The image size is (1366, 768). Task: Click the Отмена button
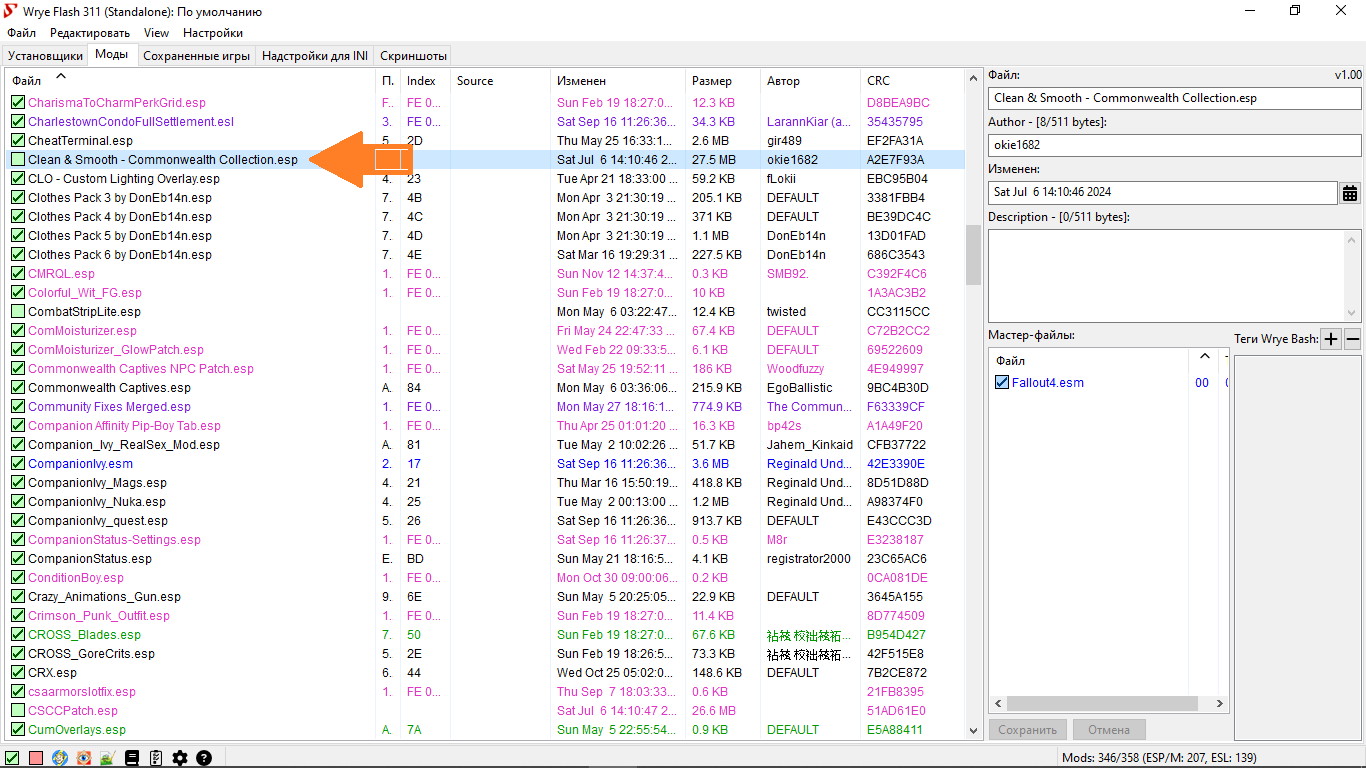tap(1108, 730)
